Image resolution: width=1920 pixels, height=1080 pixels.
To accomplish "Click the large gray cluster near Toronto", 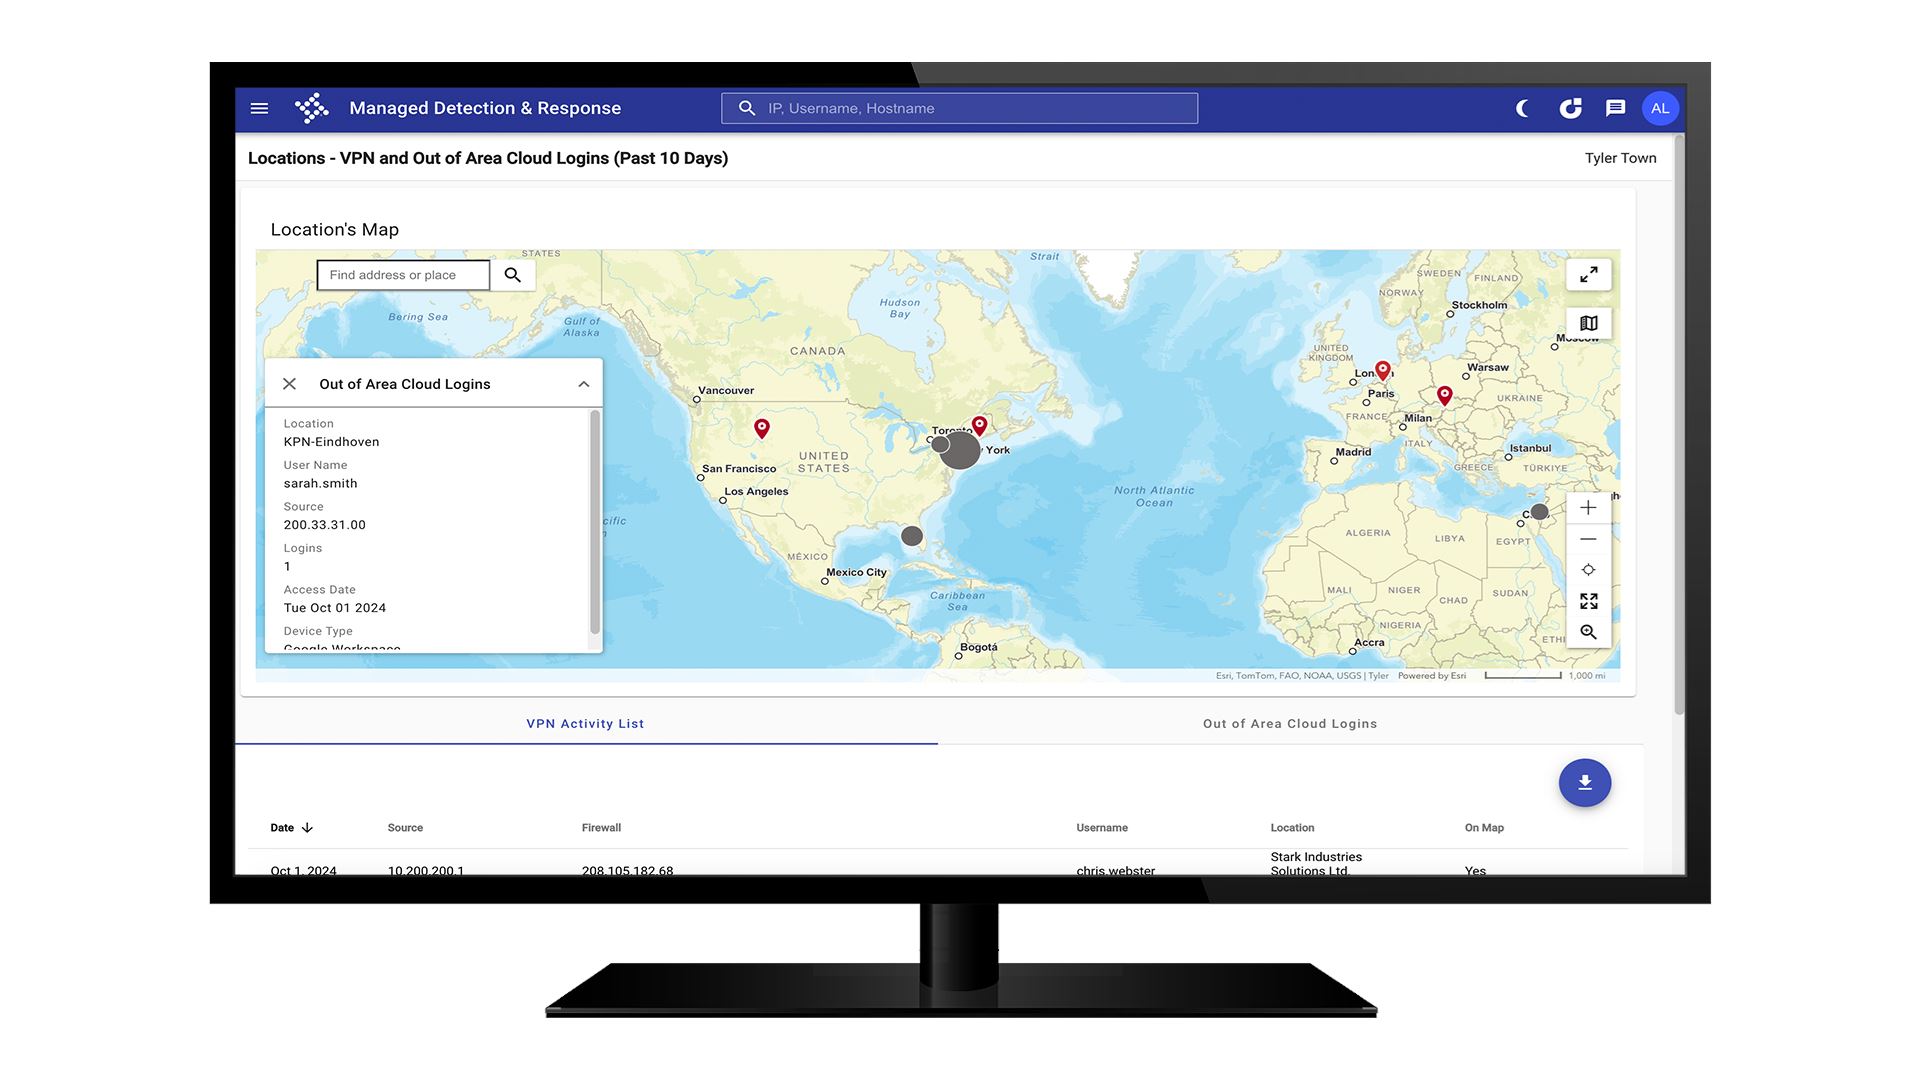I will (961, 450).
